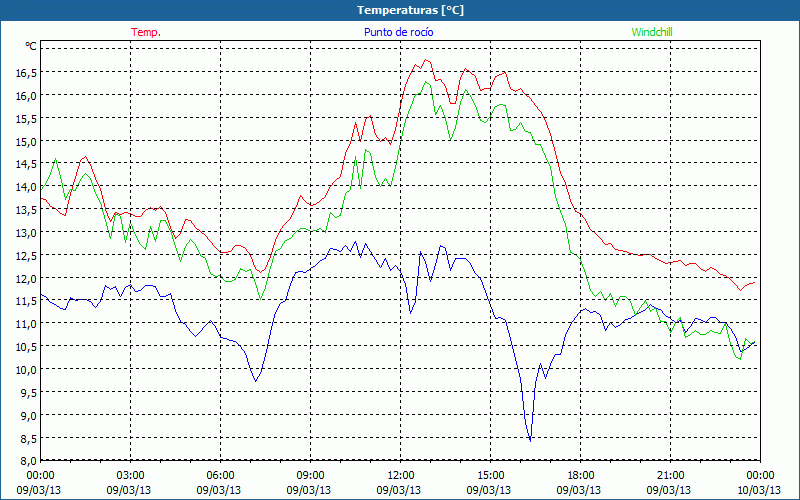Screen dimensions: 800x500
Task: Click the 13,5 y-axis value
Action: click(26, 210)
